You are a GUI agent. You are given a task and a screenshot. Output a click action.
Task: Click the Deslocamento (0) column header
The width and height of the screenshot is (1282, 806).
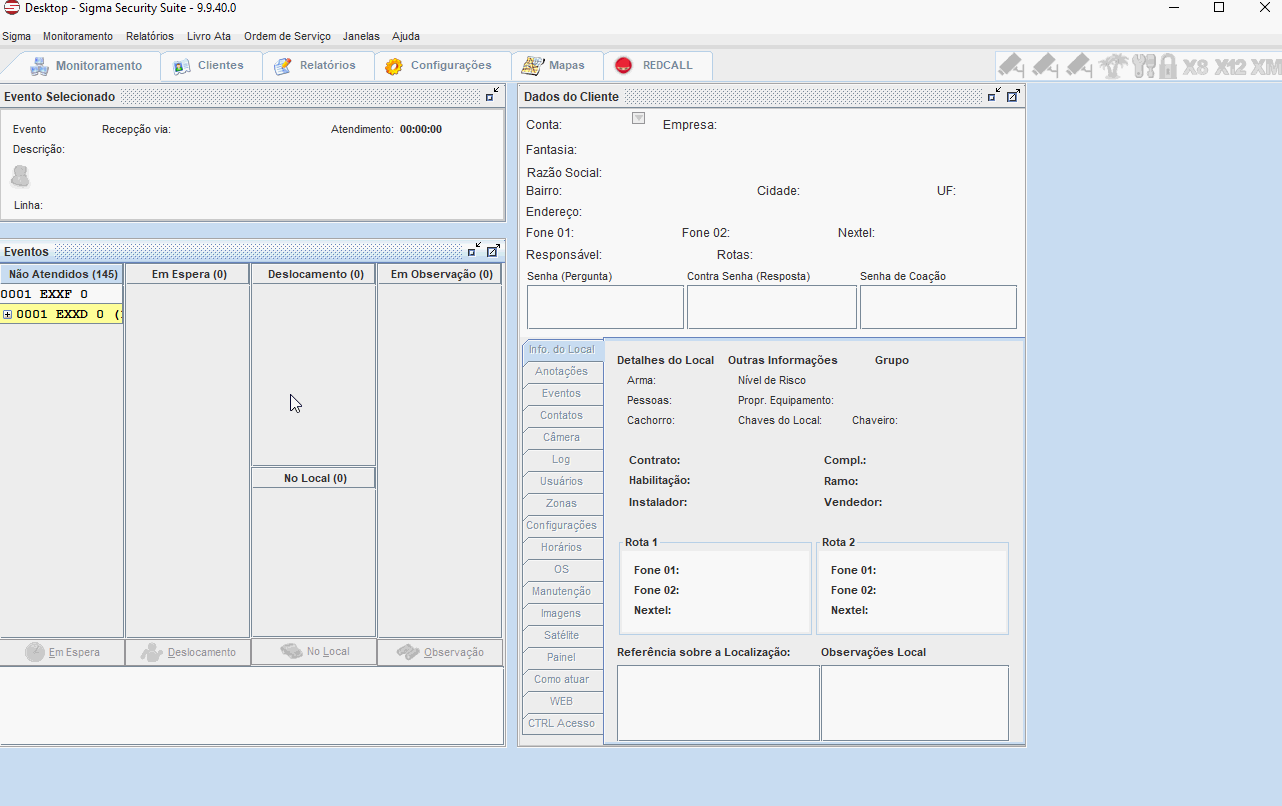[x=315, y=274]
